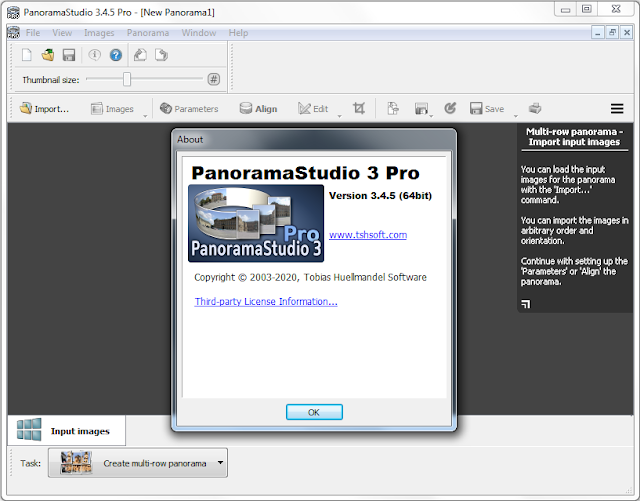Click the Save toolbar button
This screenshot has width=640, height=501.
(x=487, y=109)
